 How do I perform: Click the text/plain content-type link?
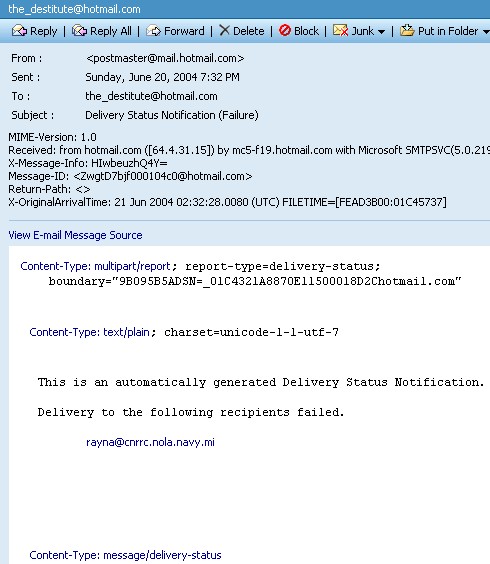point(126,332)
